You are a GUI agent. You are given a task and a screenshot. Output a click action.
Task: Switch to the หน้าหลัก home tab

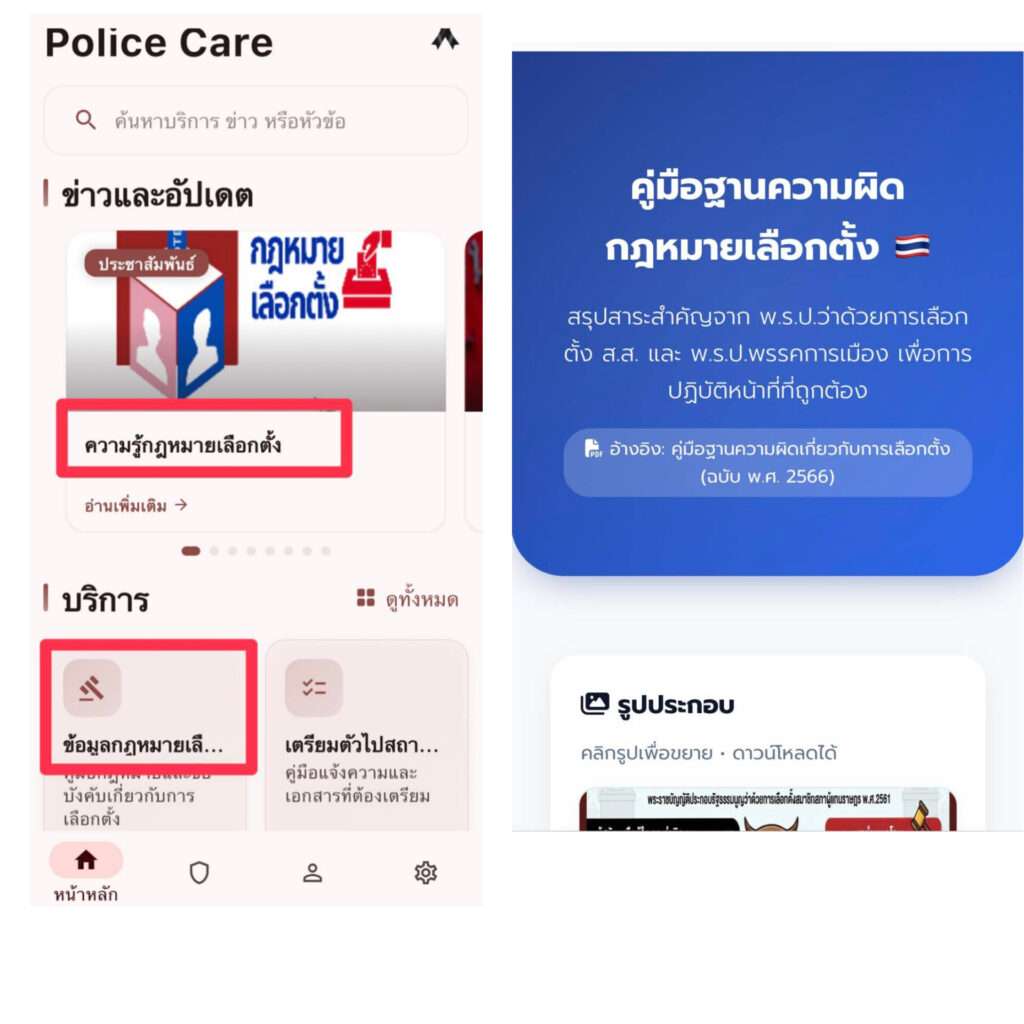click(x=86, y=871)
